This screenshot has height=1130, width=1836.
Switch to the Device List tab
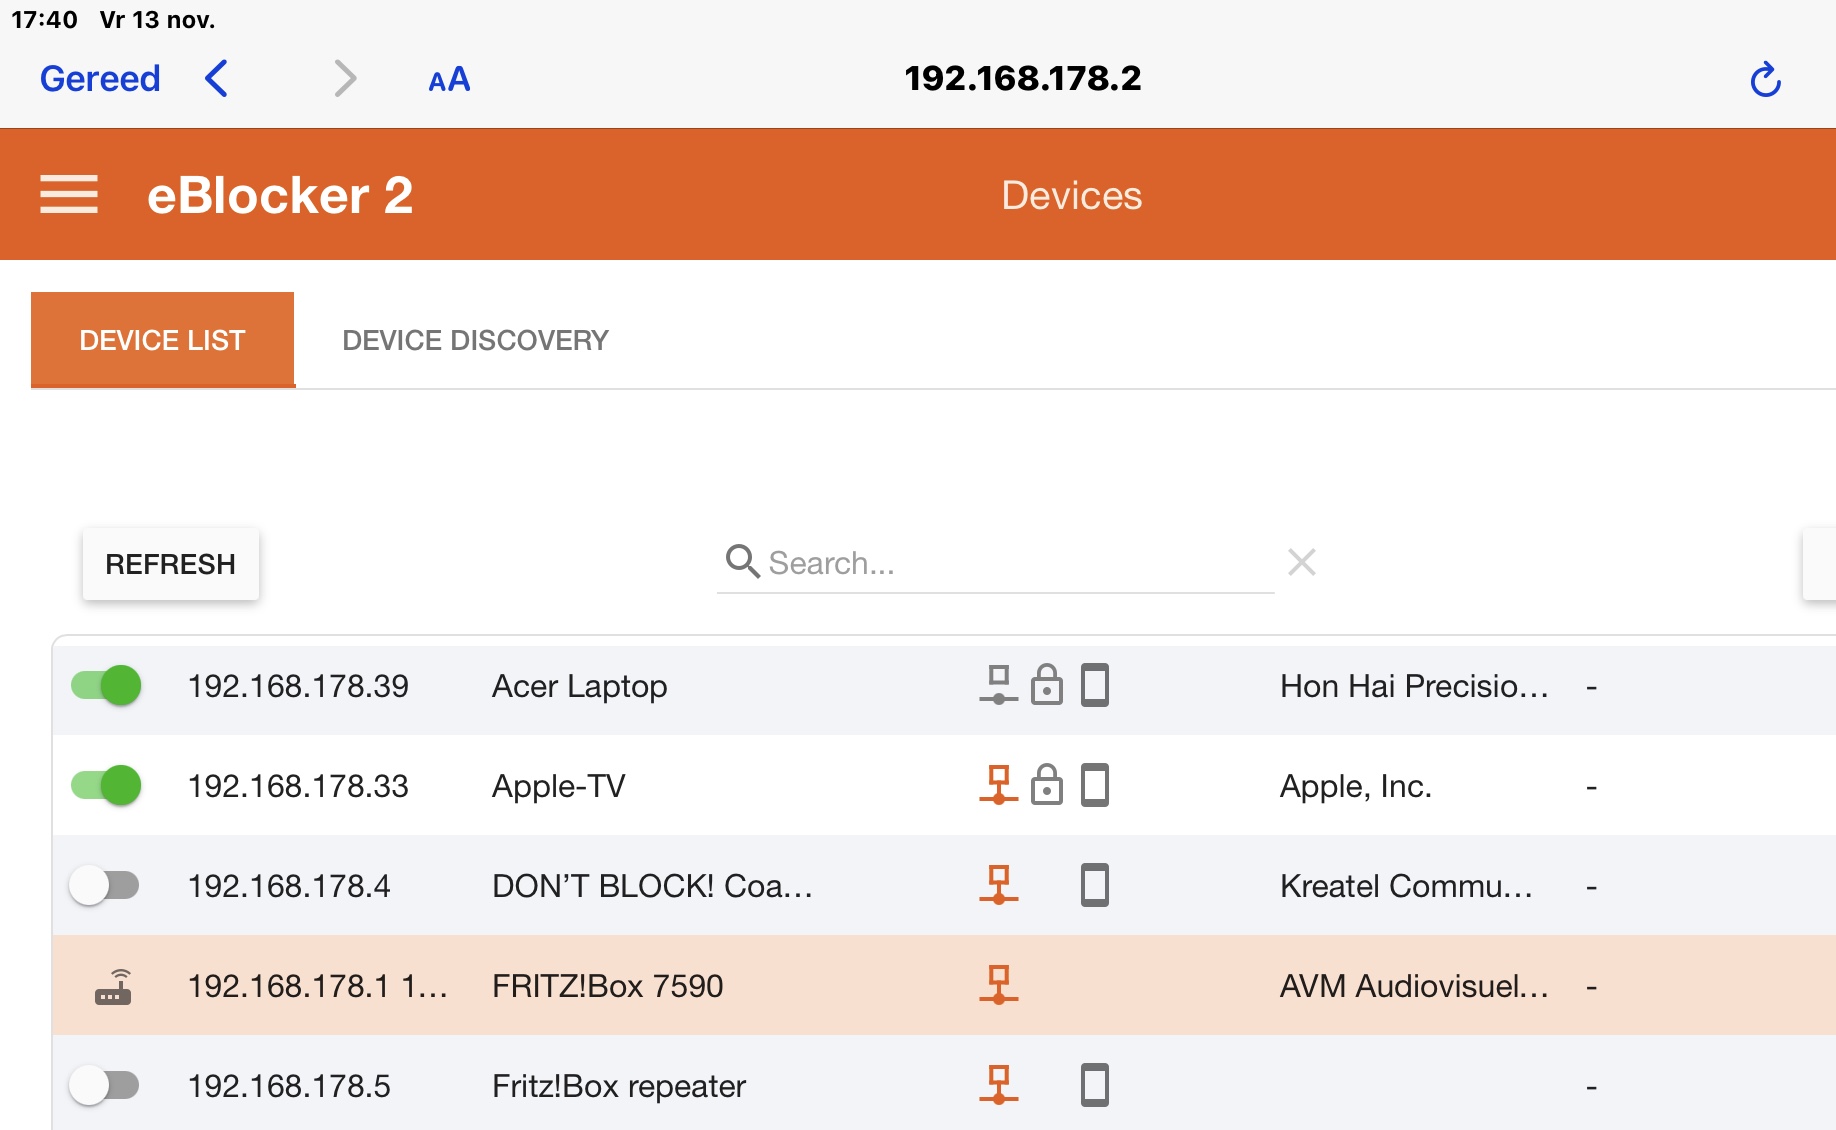click(163, 340)
